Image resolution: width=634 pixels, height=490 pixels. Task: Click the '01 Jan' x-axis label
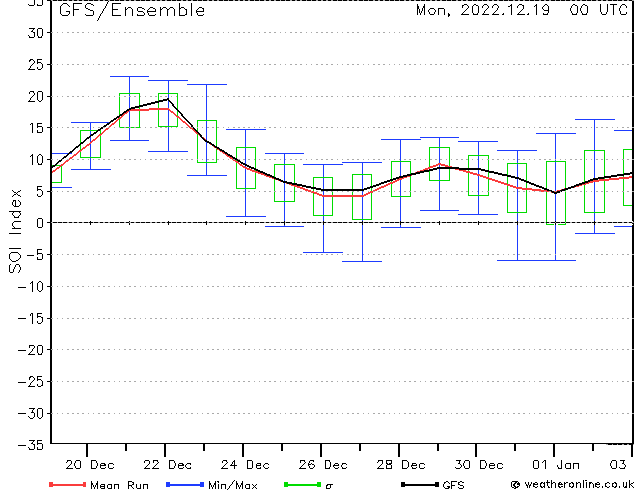pyautogui.click(x=556, y=465)
